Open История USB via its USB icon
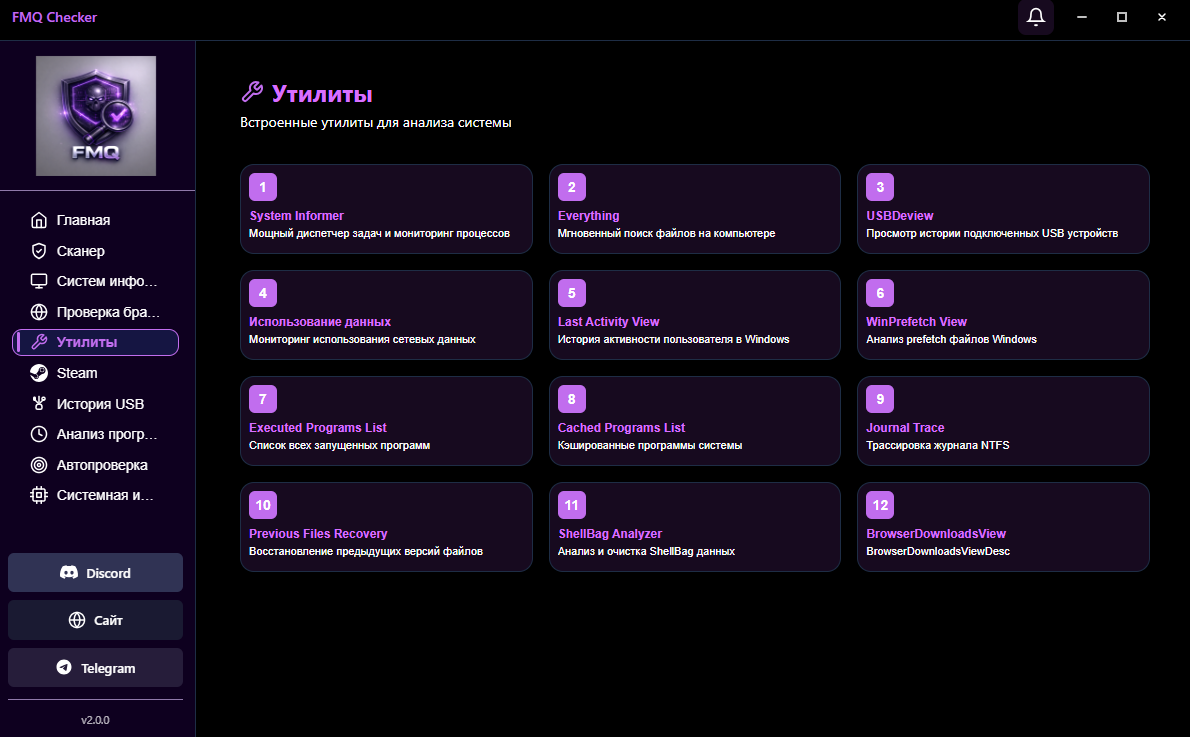 click(39, 404)
